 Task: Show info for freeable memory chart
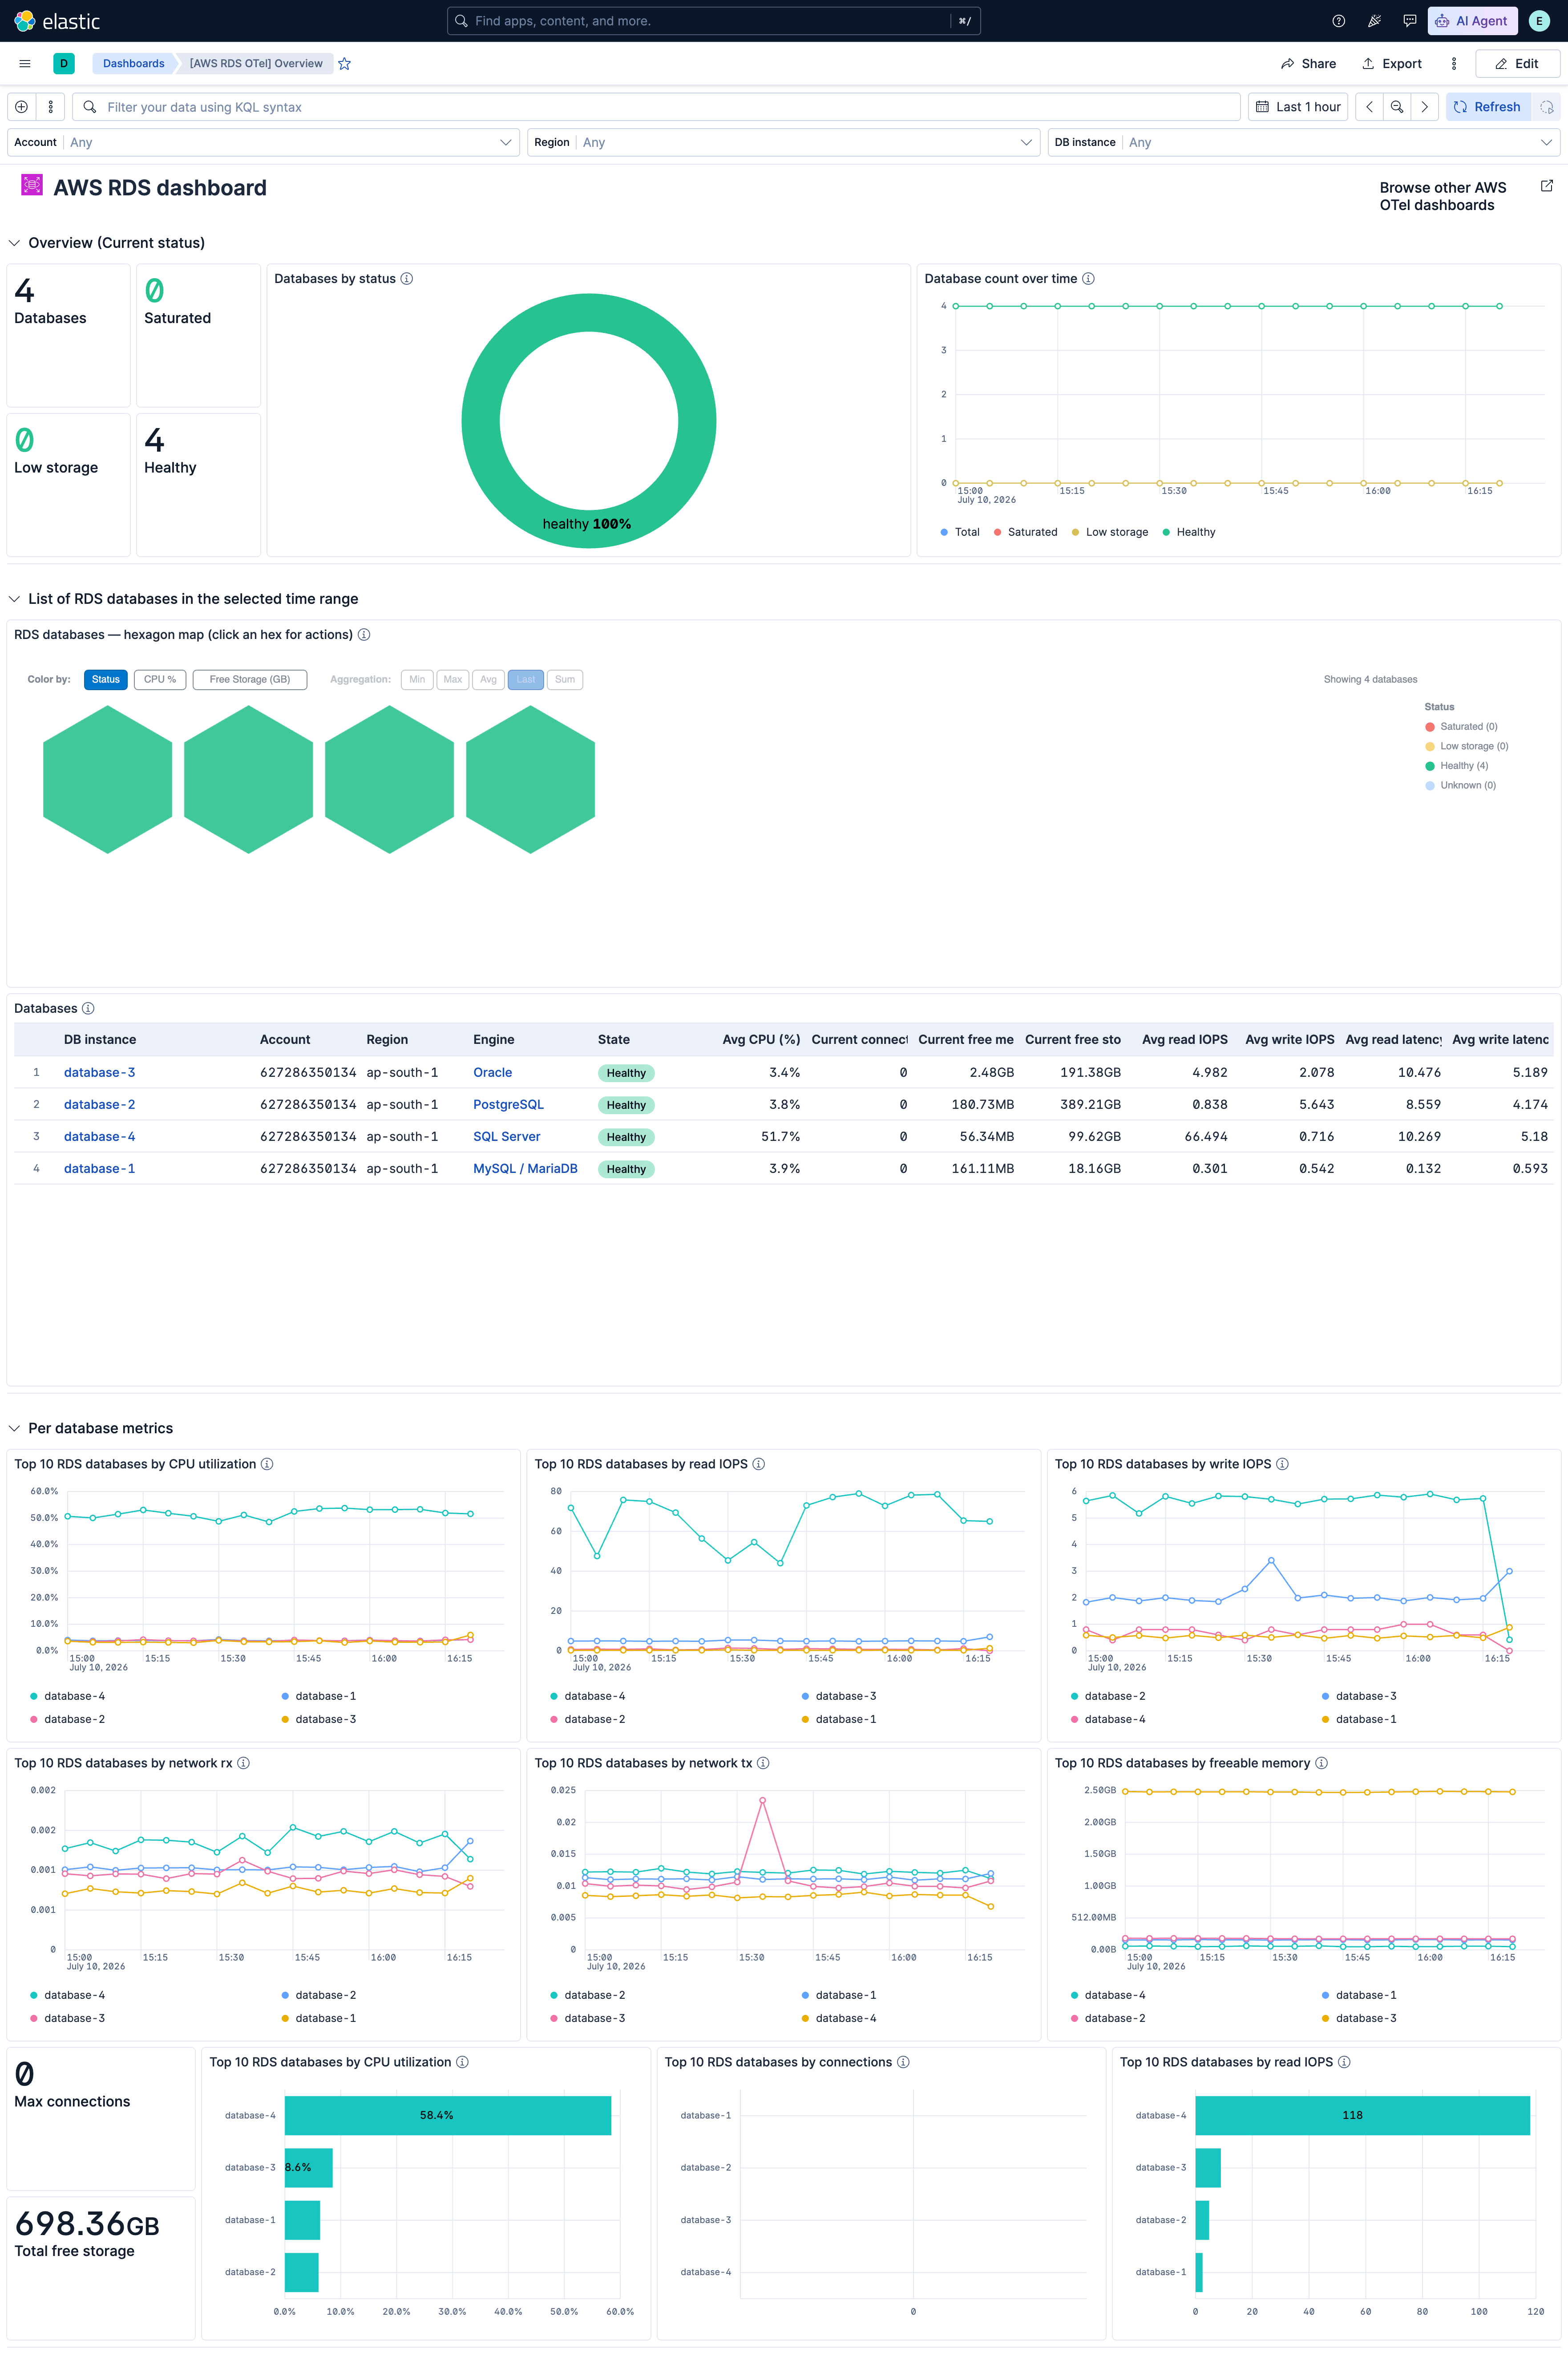(x=1321, y=1763)
